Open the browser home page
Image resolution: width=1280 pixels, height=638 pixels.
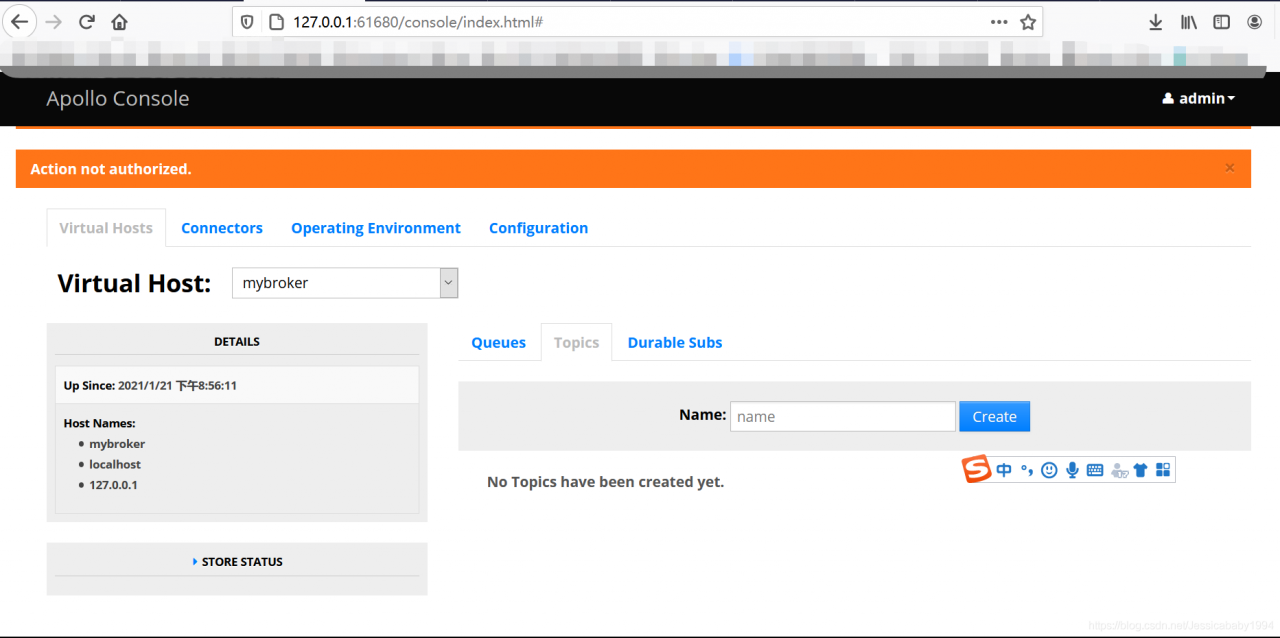(120, 22)
